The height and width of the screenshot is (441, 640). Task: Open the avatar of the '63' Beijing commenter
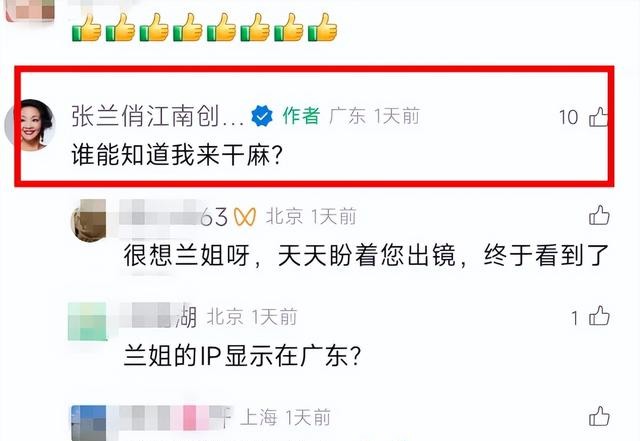pyautogui.click(x=88, y=220)
